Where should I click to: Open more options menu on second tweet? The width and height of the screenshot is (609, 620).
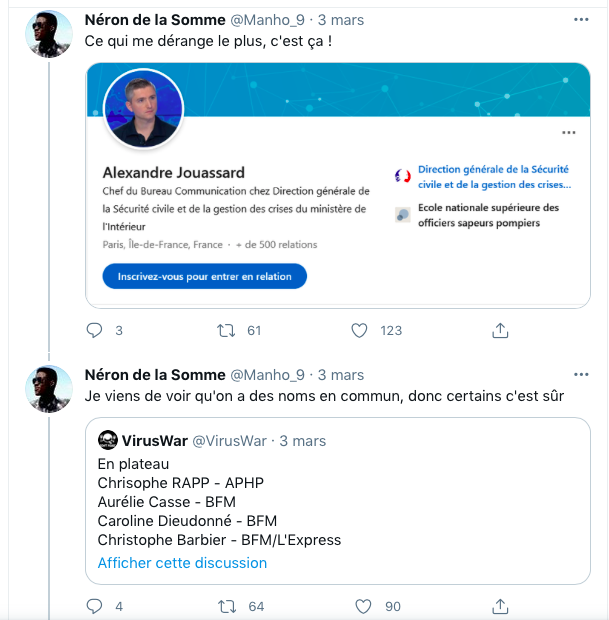tap(581, 374)
